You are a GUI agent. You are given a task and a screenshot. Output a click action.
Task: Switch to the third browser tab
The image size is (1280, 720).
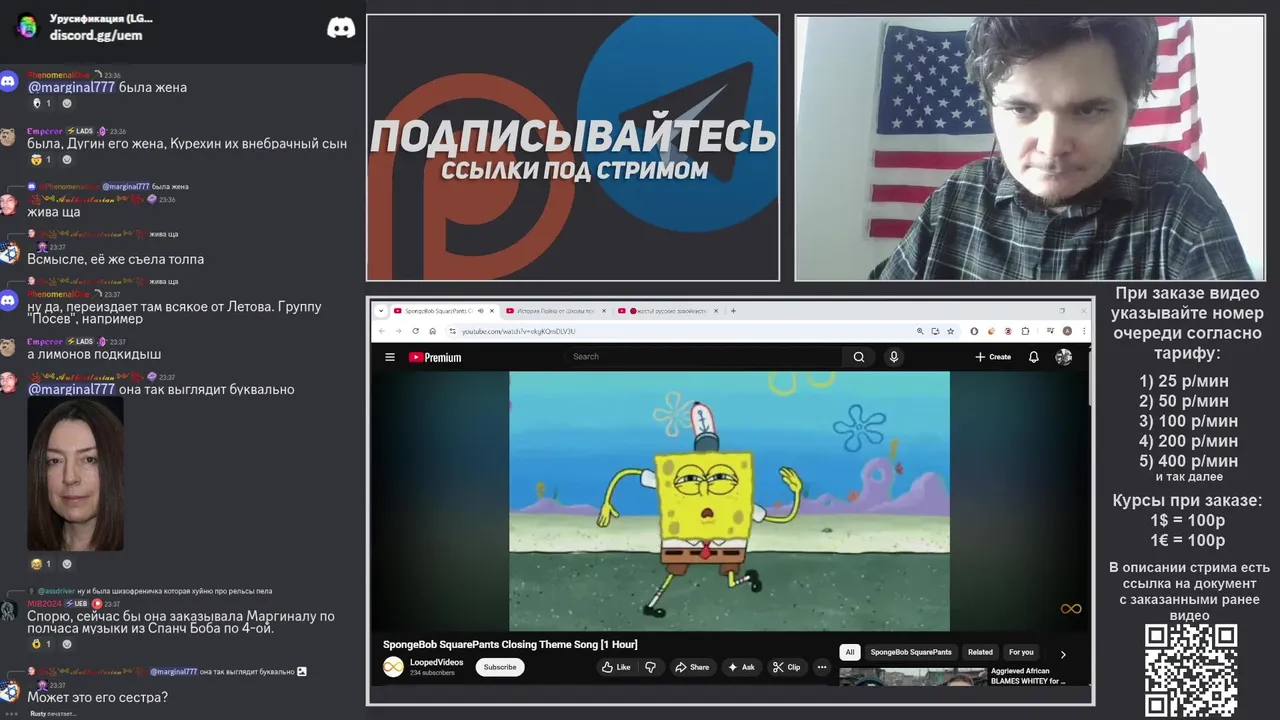coord(667,311)
